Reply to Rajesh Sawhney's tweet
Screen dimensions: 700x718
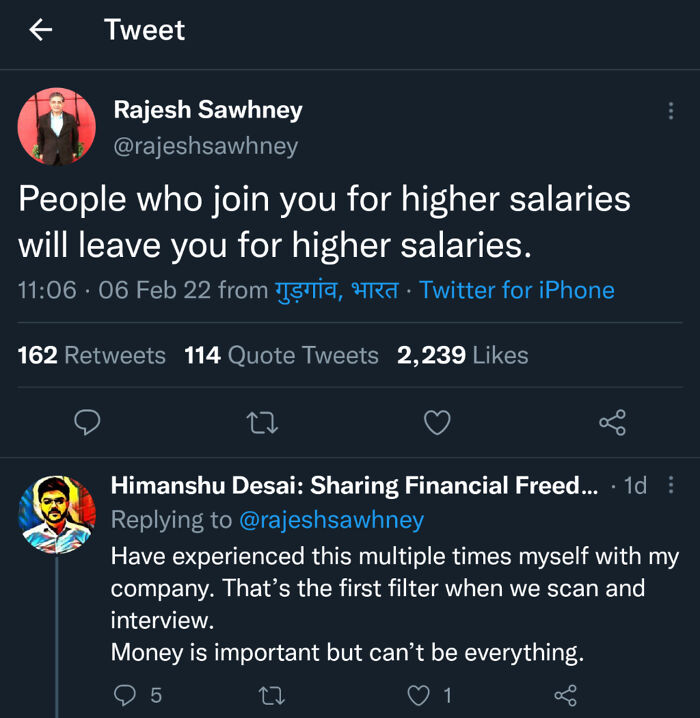(88, 423)
